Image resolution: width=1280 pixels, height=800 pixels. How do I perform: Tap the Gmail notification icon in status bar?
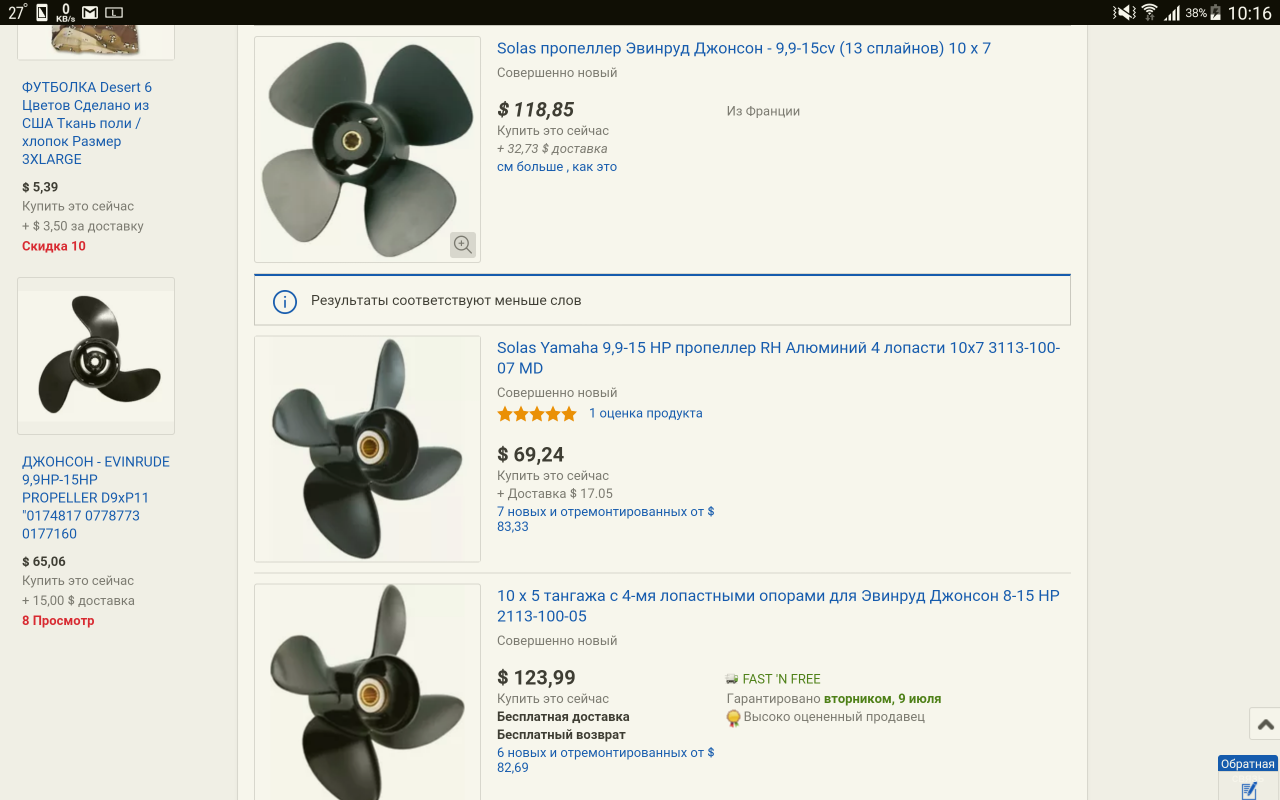[x=90, y=13]
